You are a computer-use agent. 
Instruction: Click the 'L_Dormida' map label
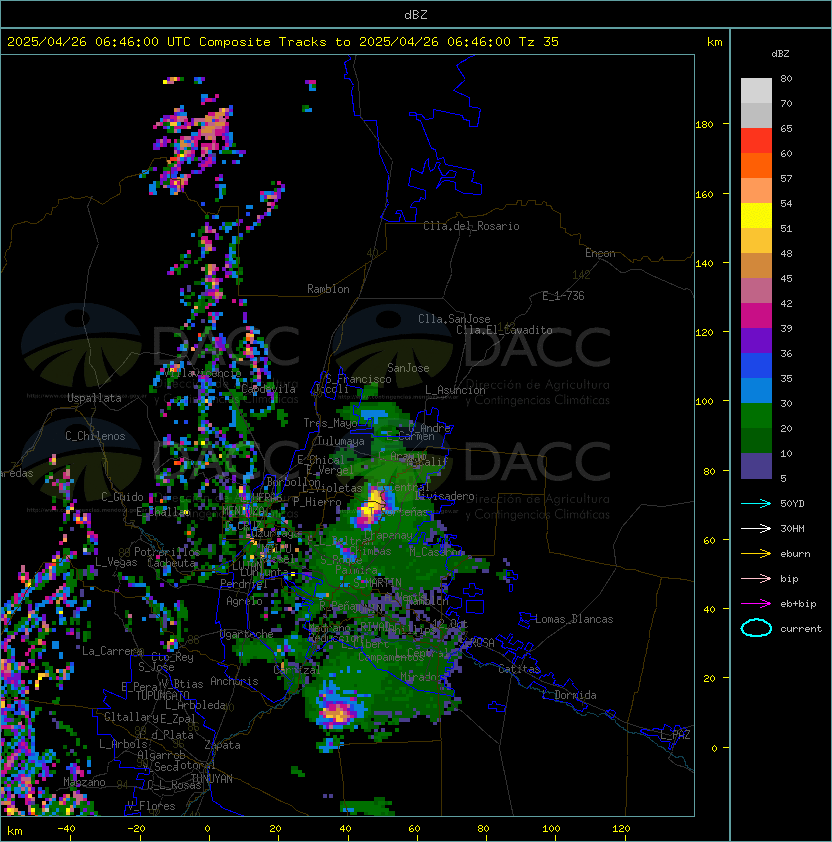(569, 695)
